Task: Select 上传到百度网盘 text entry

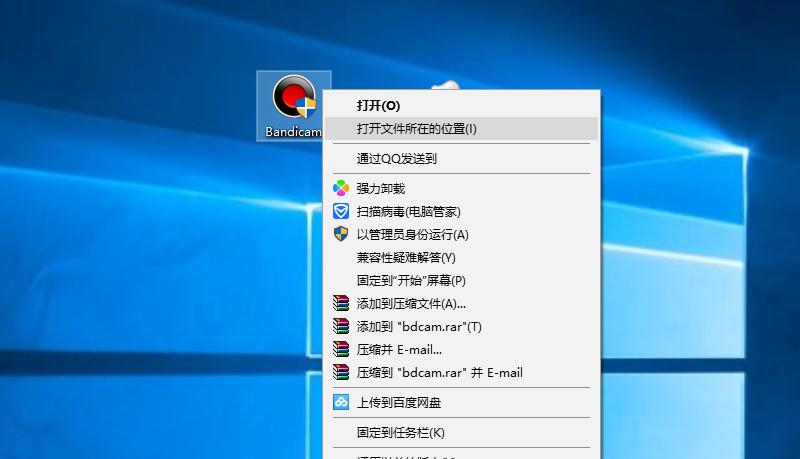Action: coord(398,403)
